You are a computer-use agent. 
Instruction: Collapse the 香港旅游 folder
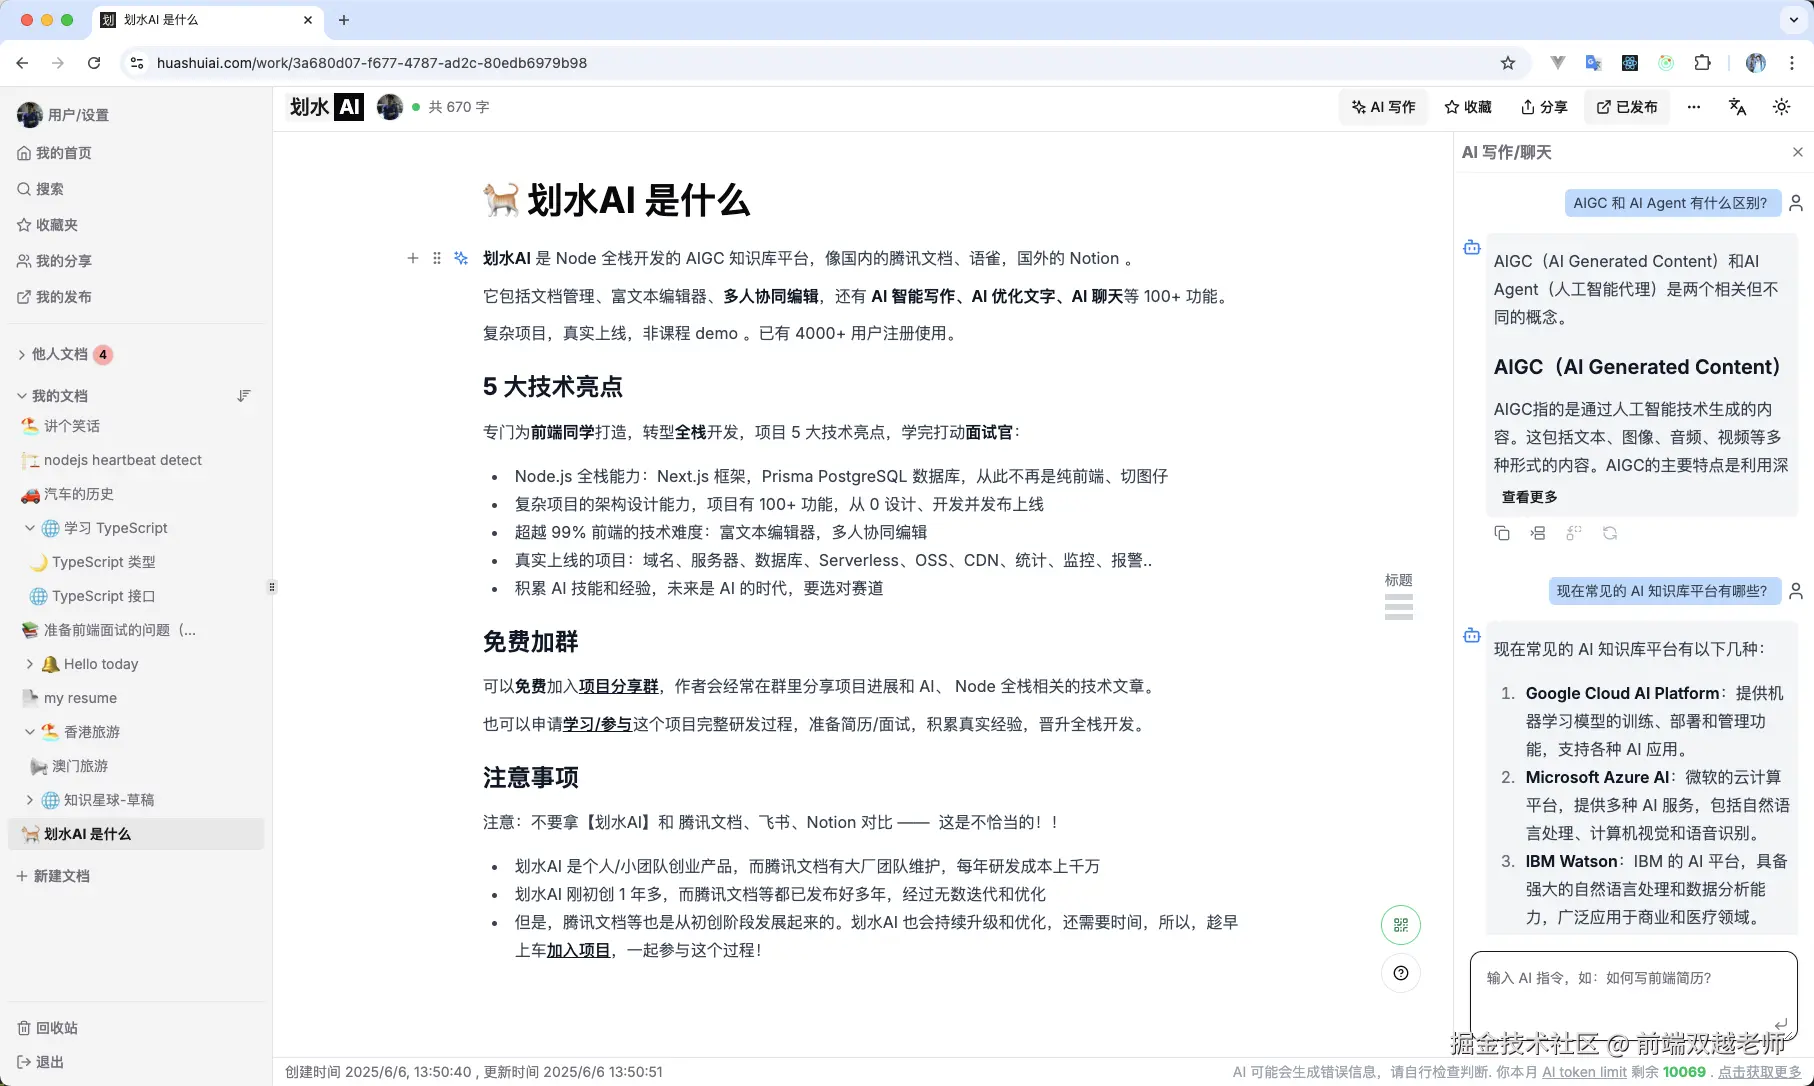click(30, 732)
